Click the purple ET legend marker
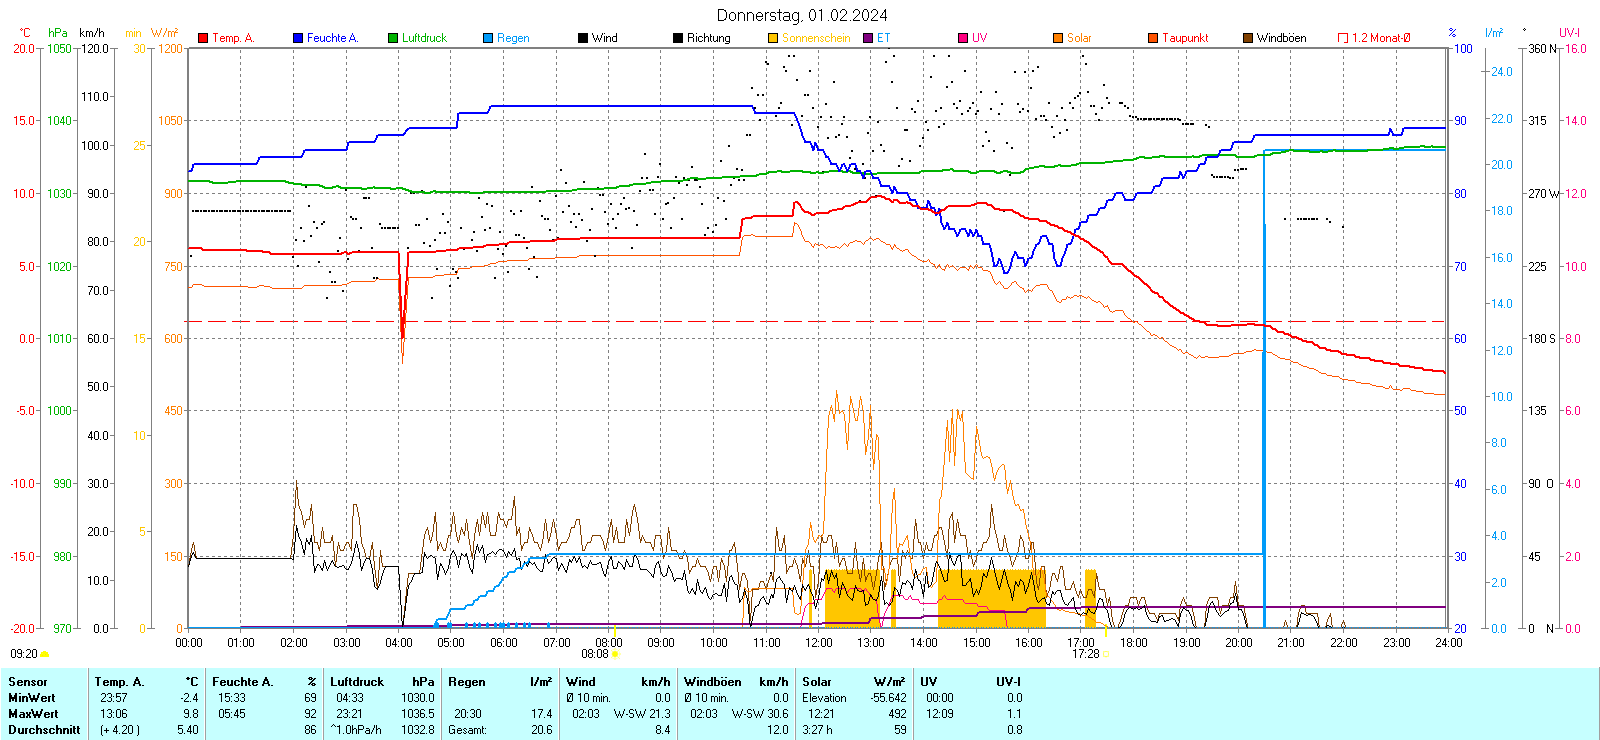 coord(868,38)
